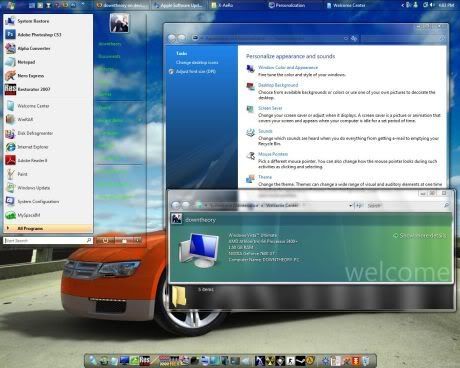Click the search magnifier in Start Search box

pyautogui.click(x=89, y=240)
